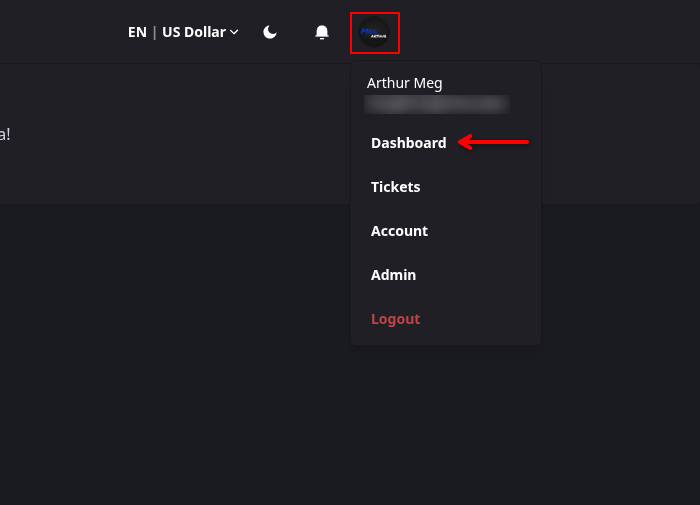
Task: Open the Admin menu item
Action: tap(393, 275)
